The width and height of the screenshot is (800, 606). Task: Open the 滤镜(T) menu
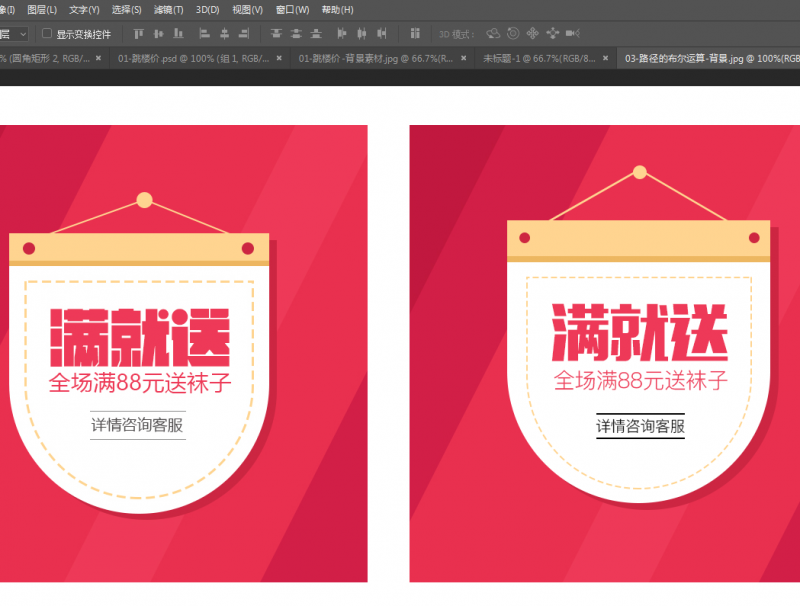169,9
